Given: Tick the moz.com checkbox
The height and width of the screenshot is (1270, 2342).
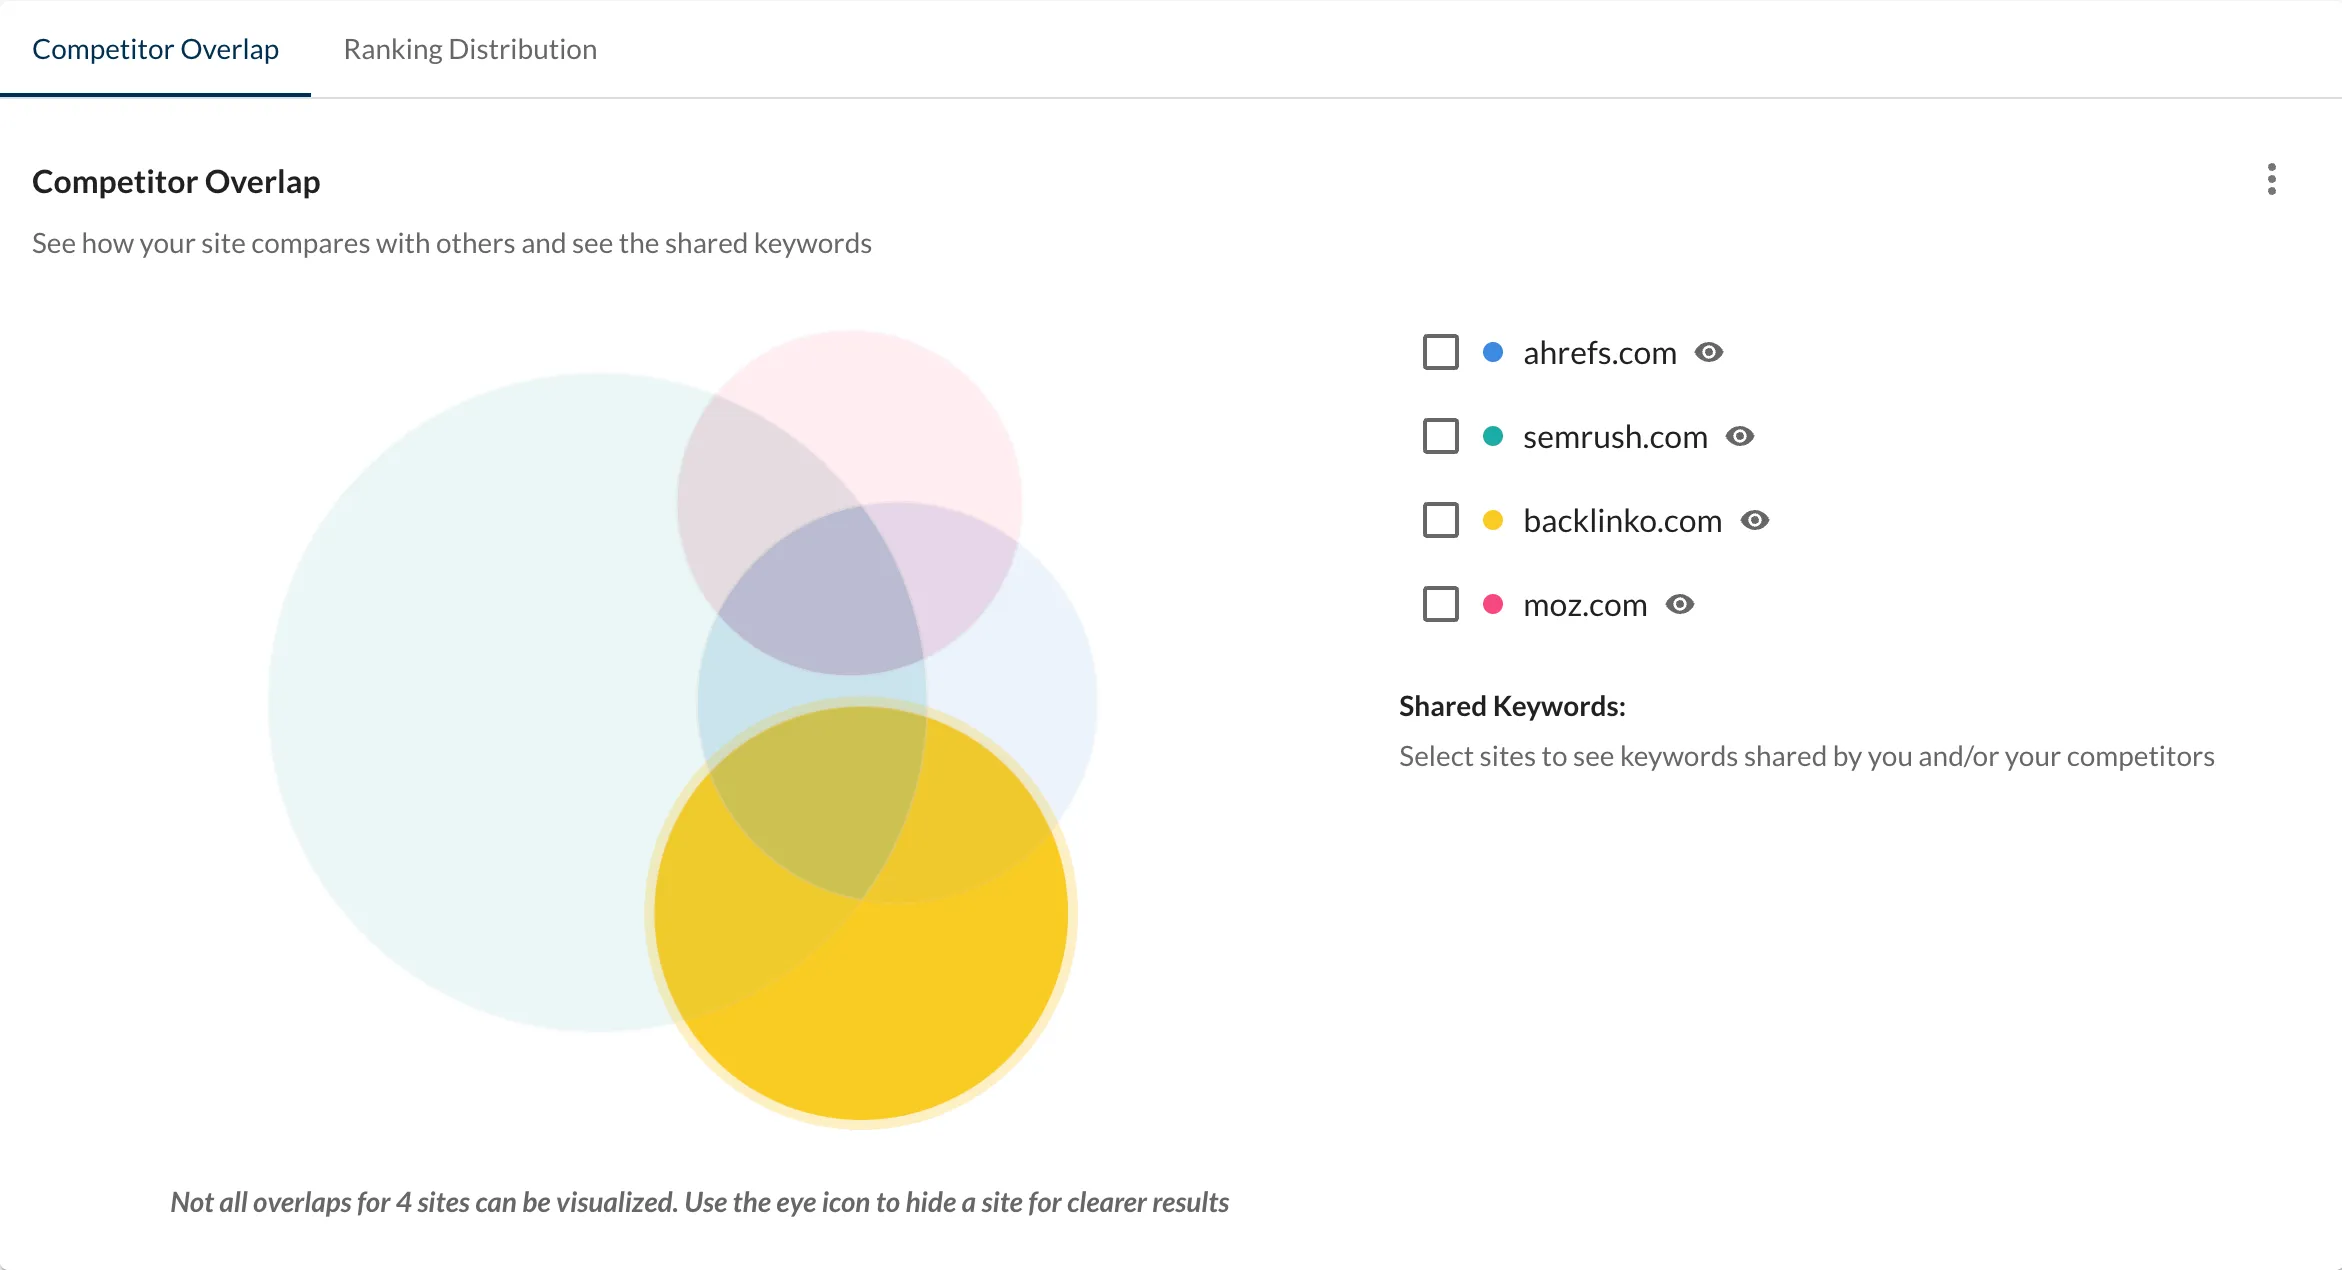Looking at the screenshot, I should click(1440, 604).
